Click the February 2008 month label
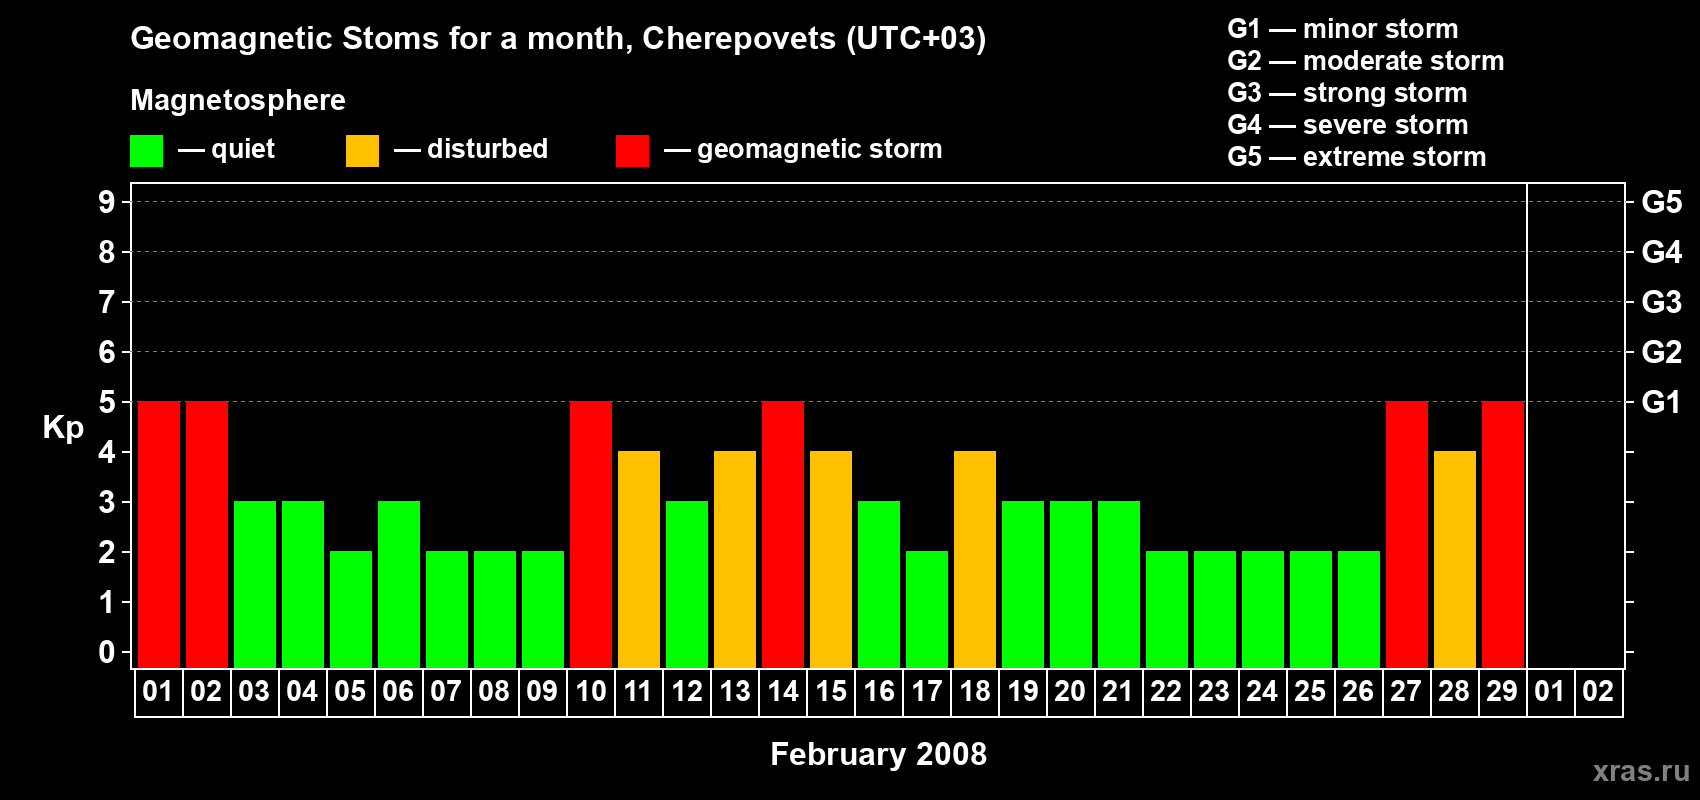This screenshot has height=800, width=1700. (x=878, y=754)
